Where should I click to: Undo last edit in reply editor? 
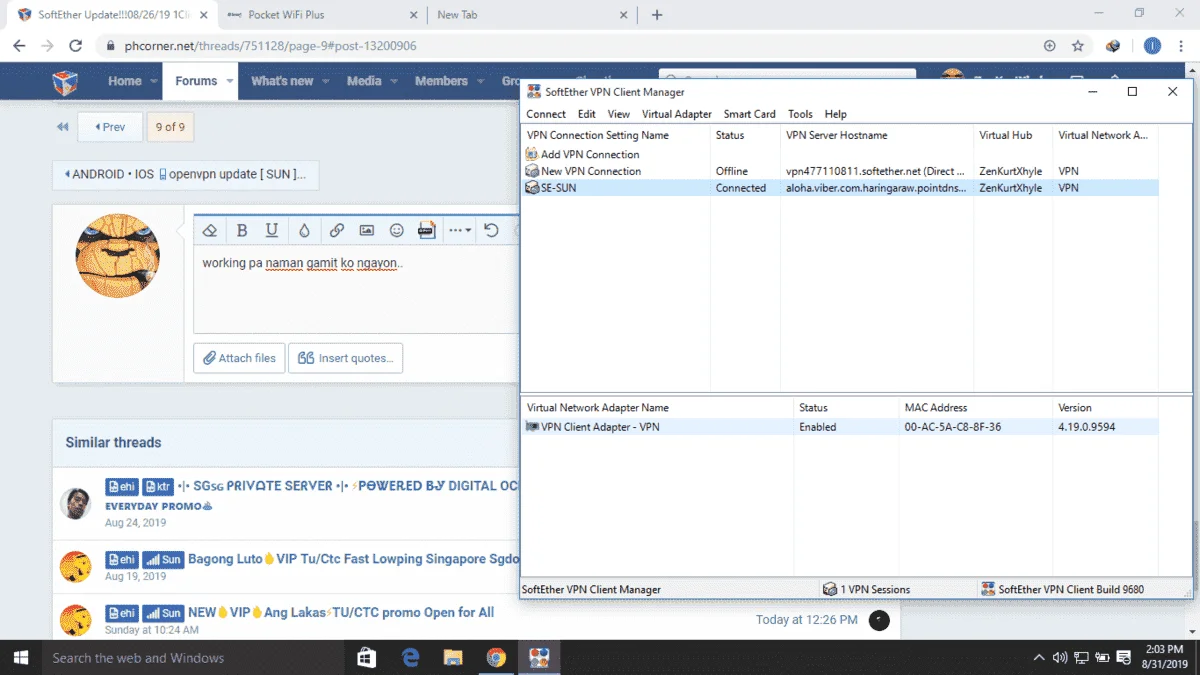491,230
